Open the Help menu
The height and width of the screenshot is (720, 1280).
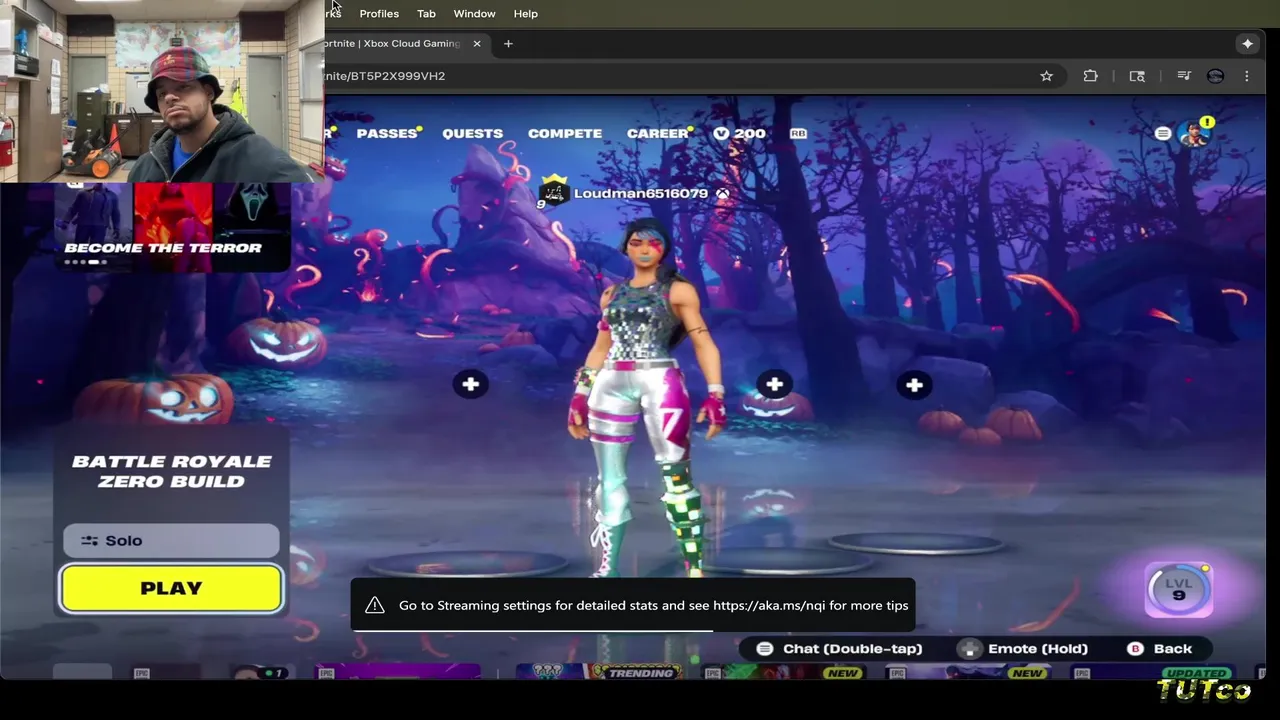tap(526, 14)
